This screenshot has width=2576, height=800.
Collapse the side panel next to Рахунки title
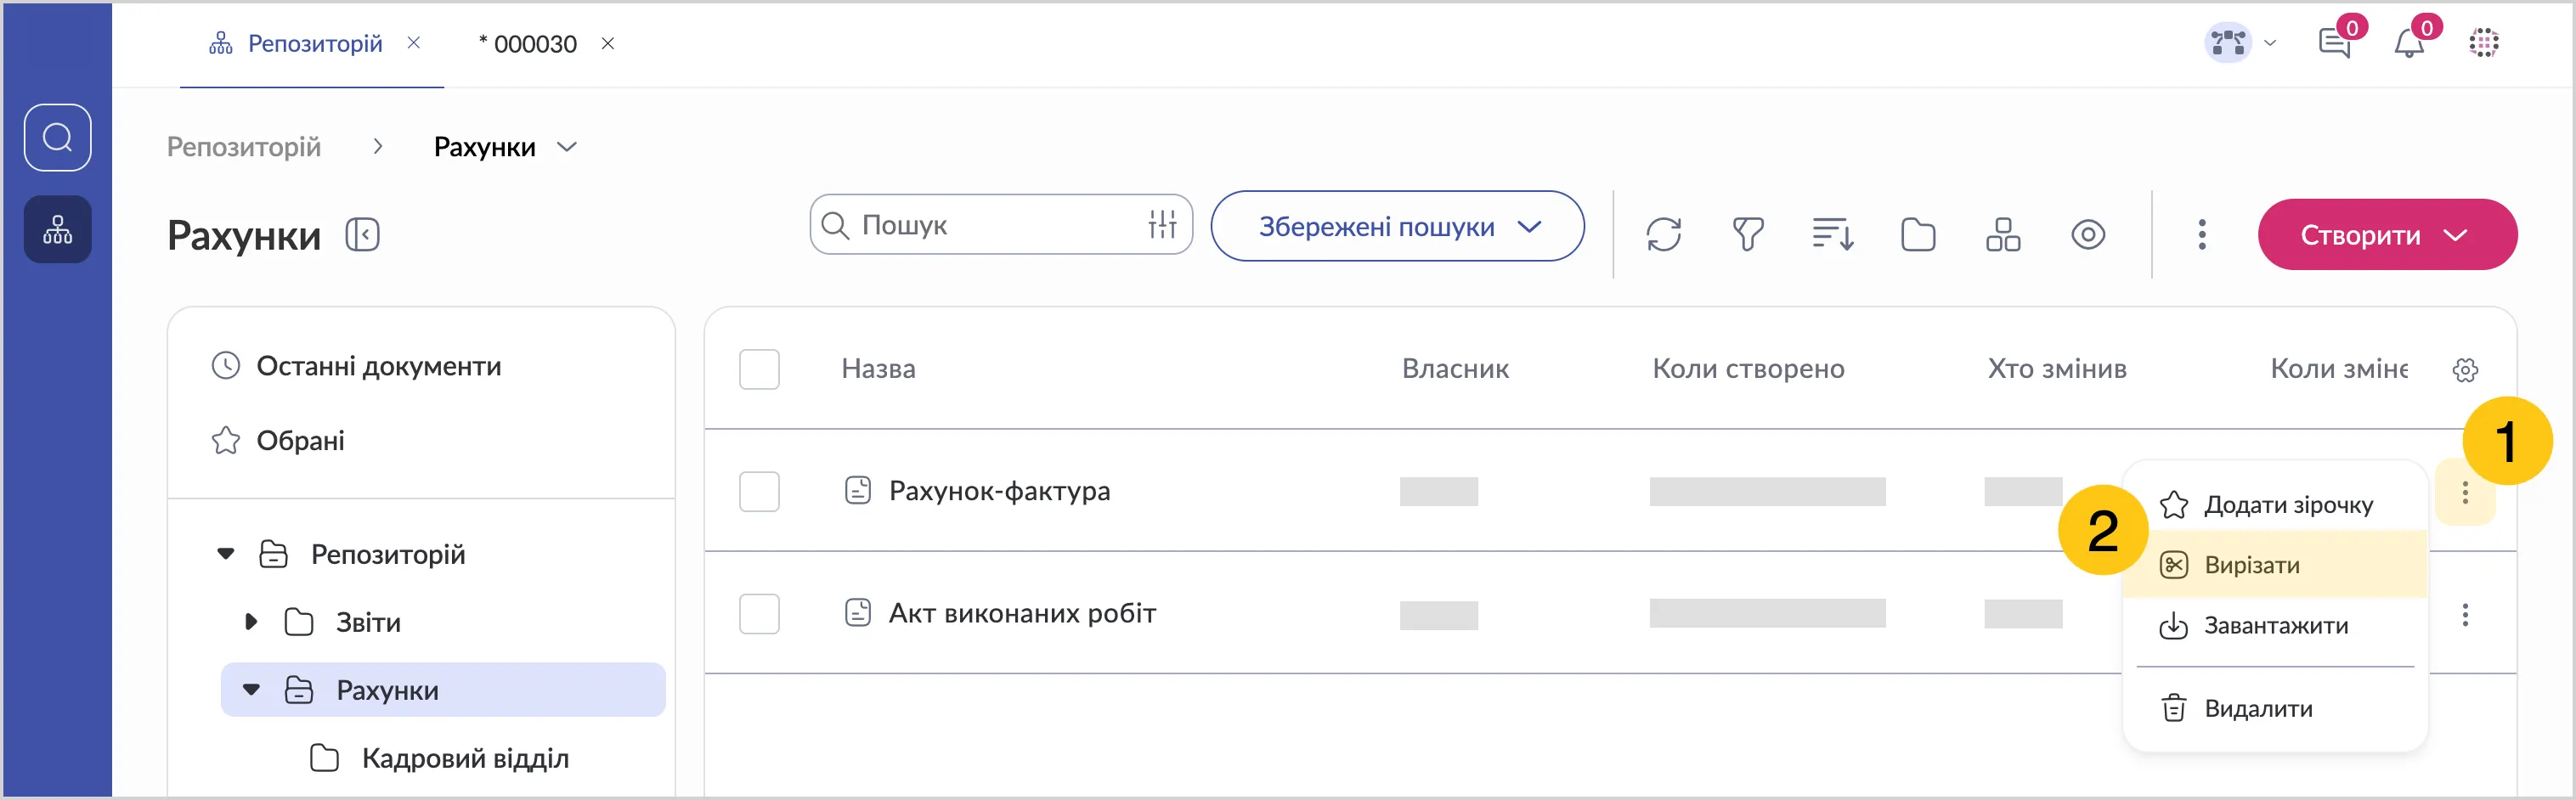(x=362, y=235)
